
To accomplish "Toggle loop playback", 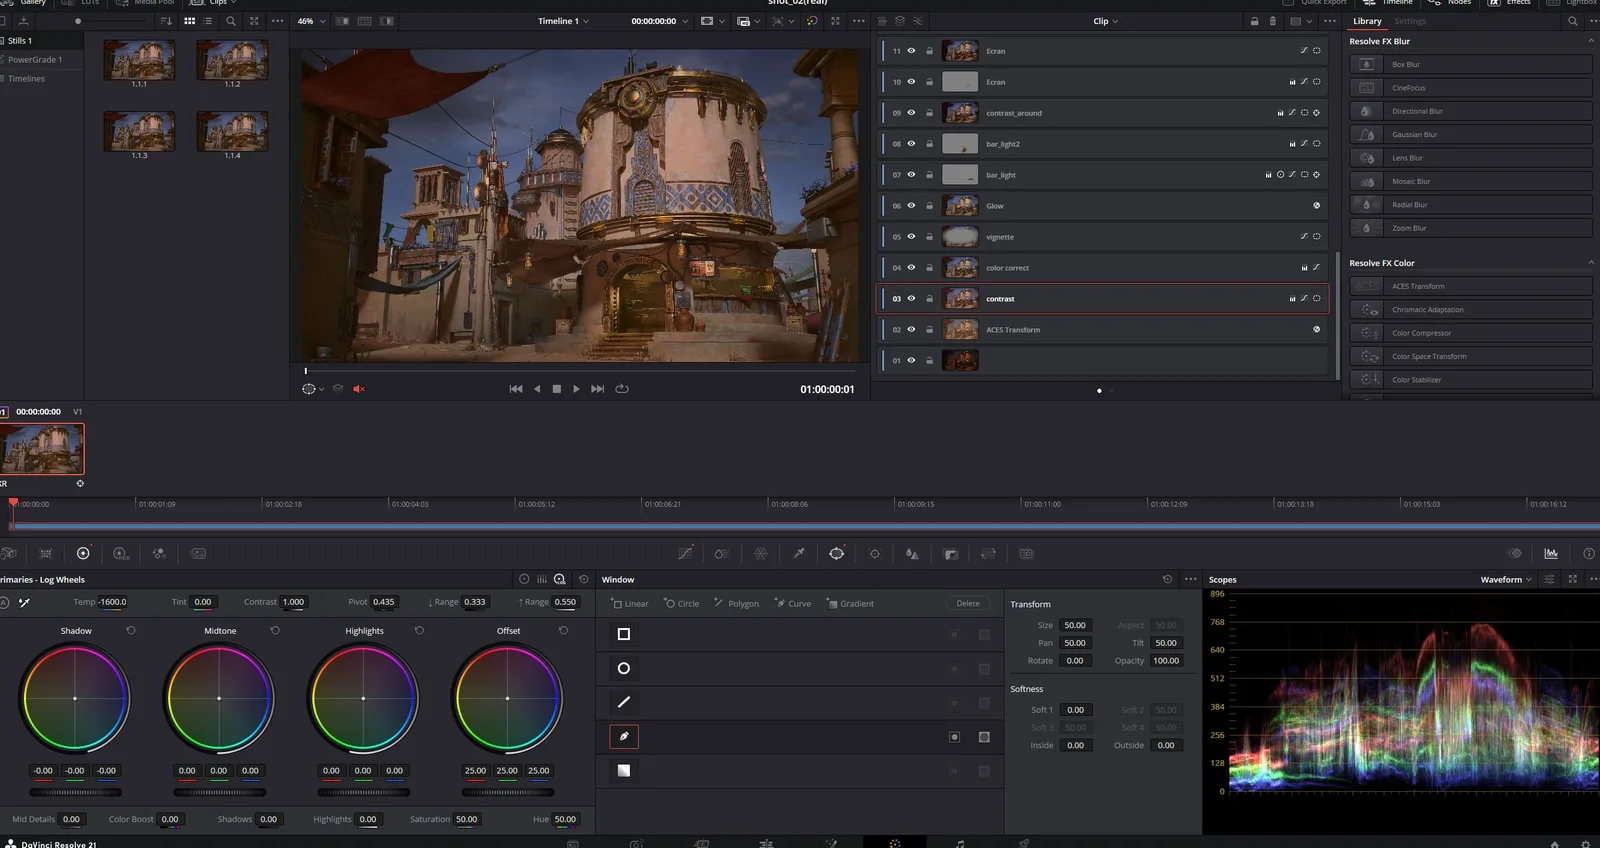I will coord(622,389).
